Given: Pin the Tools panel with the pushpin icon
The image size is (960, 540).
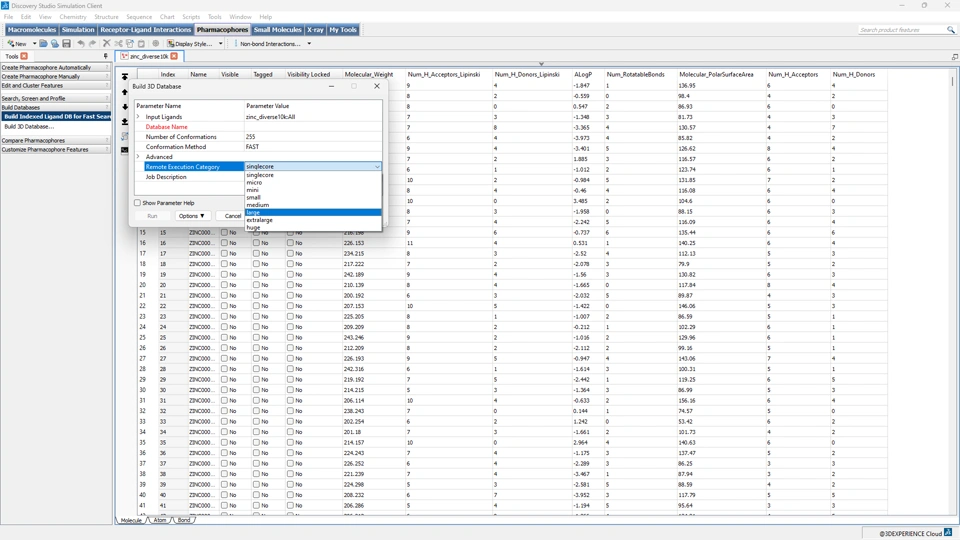Looking at the screenshot, I should [105, 56].
